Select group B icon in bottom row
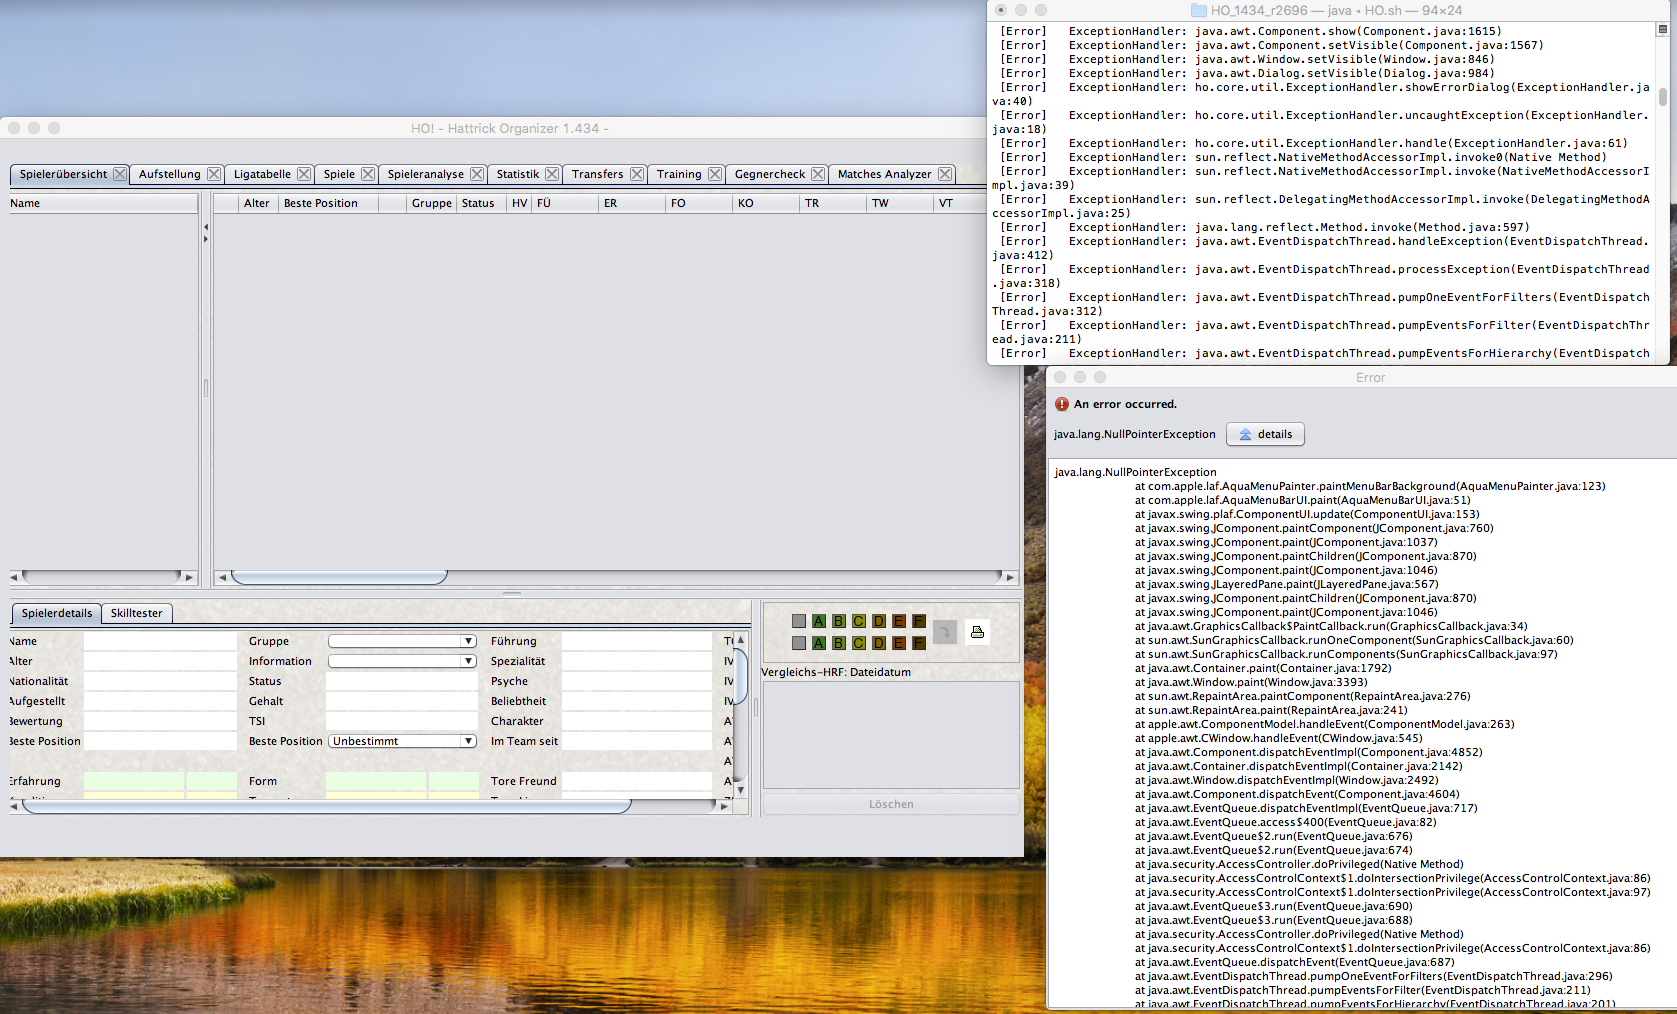 pyautogui.click(x=839, y=643)
